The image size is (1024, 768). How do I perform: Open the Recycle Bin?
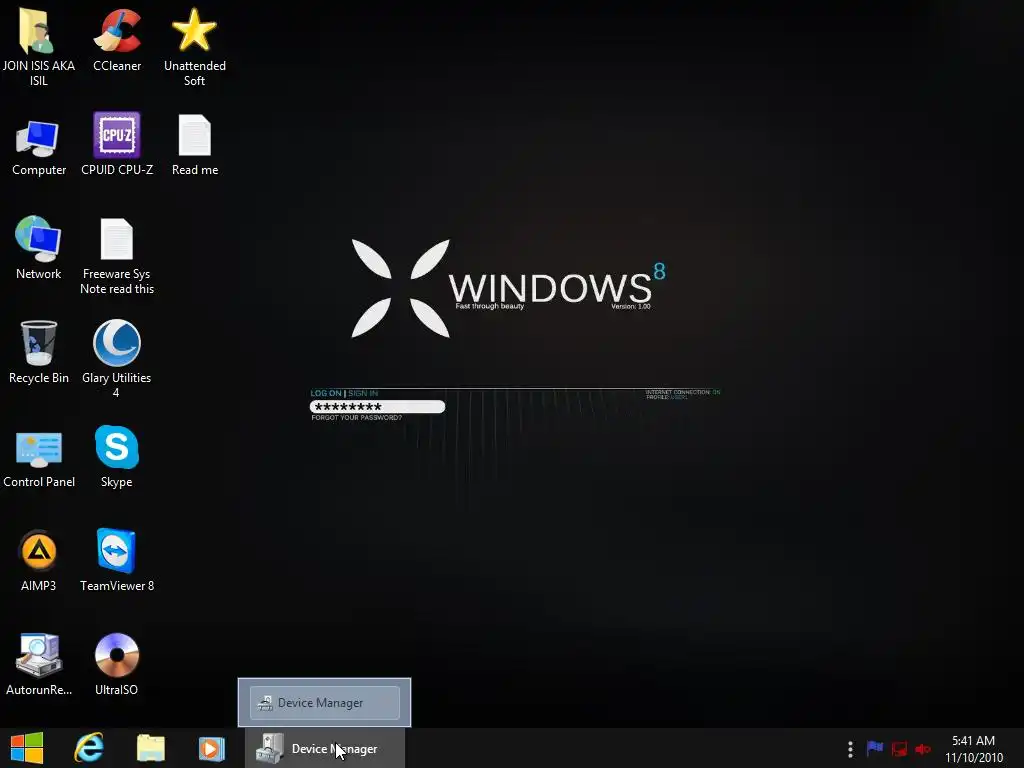tap(39, 353)
